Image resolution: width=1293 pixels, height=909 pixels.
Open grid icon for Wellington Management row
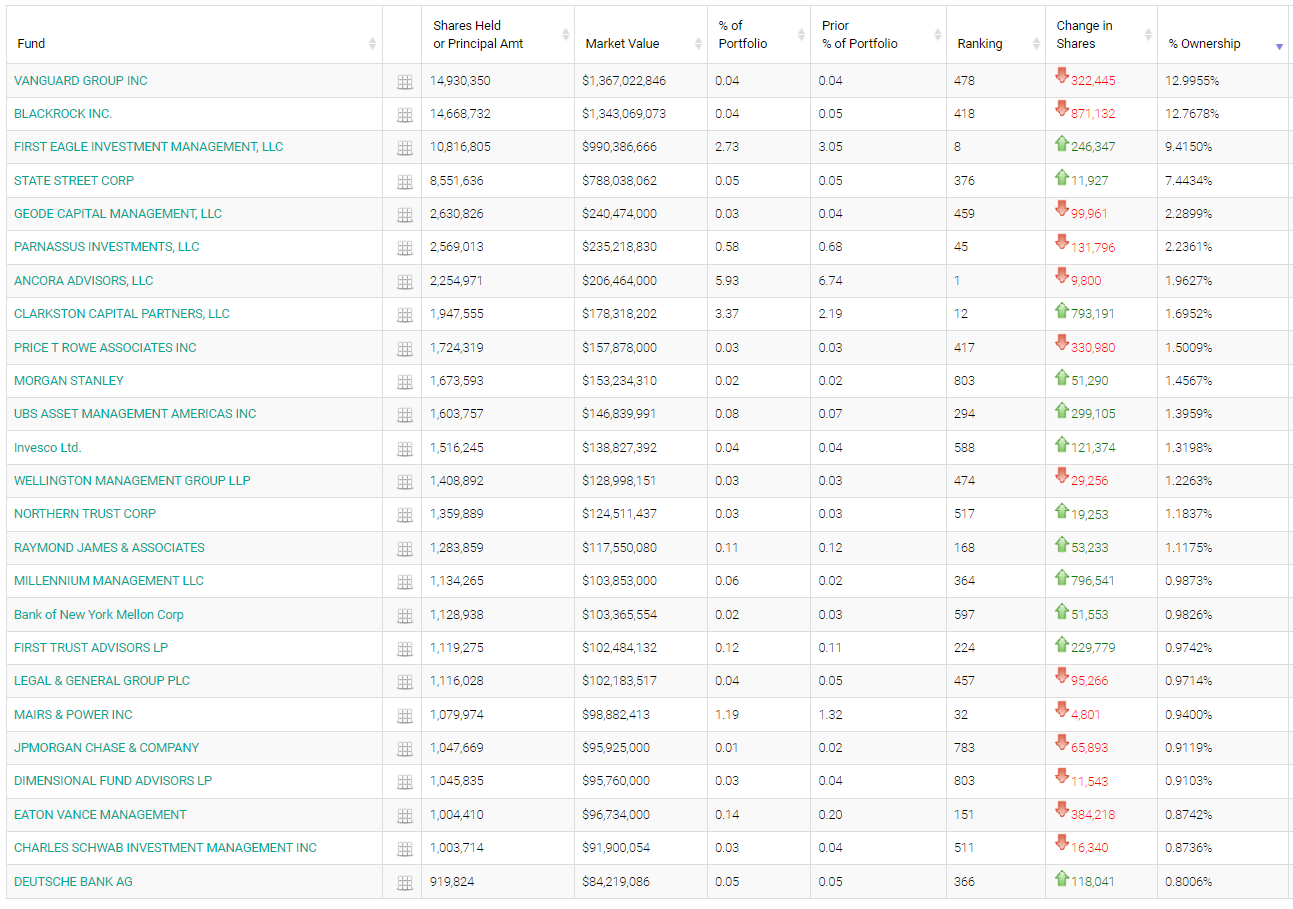(405, 482)
